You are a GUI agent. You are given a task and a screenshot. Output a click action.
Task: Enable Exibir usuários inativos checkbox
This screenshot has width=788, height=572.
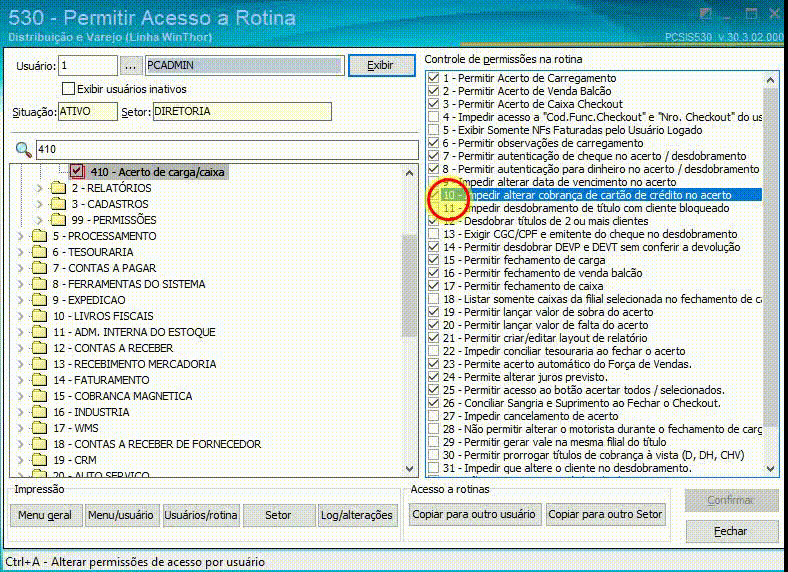(68, 89)
